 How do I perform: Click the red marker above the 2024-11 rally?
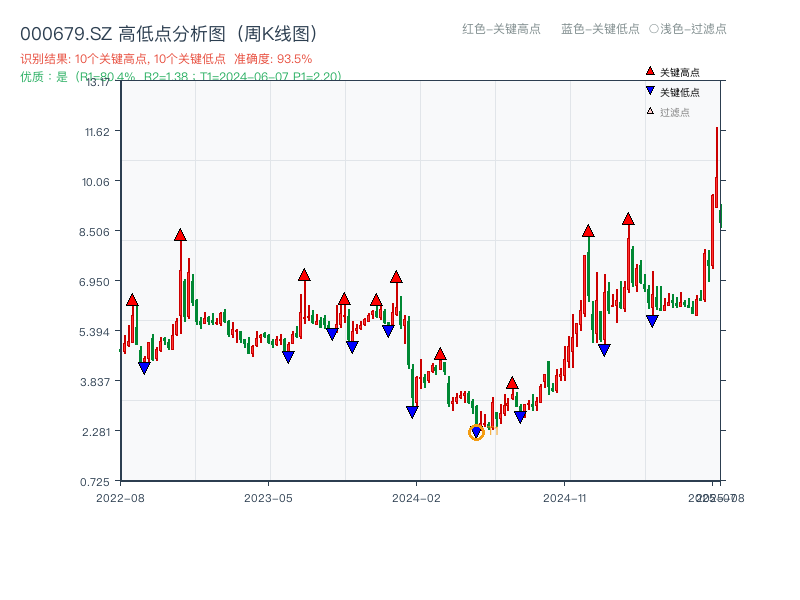click(588, 231)
